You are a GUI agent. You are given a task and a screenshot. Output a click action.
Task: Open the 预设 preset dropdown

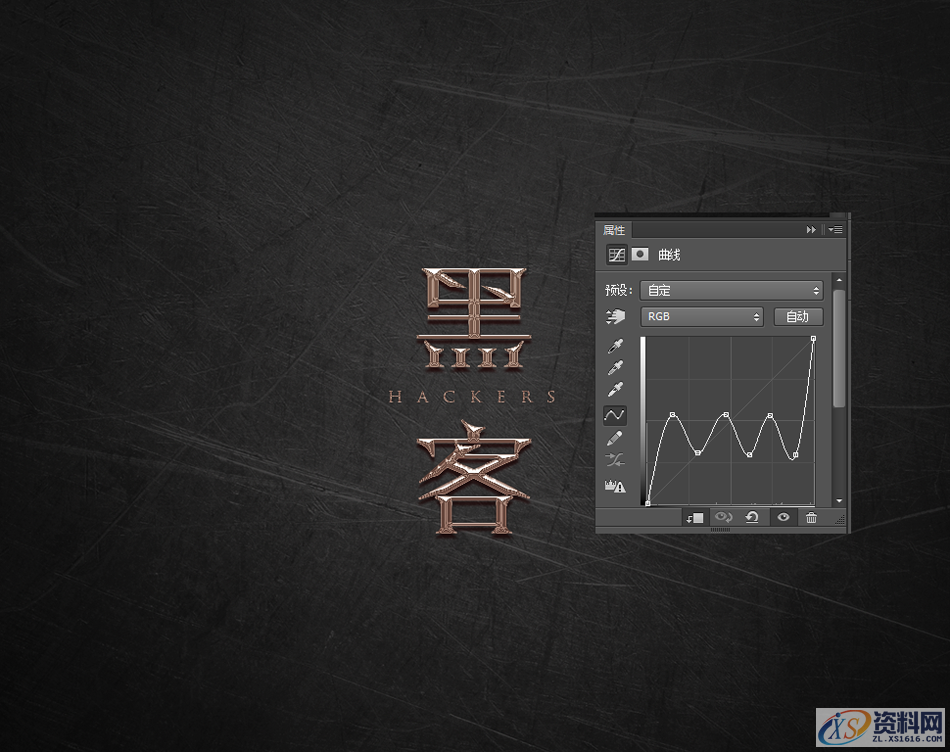click(731, 290)
